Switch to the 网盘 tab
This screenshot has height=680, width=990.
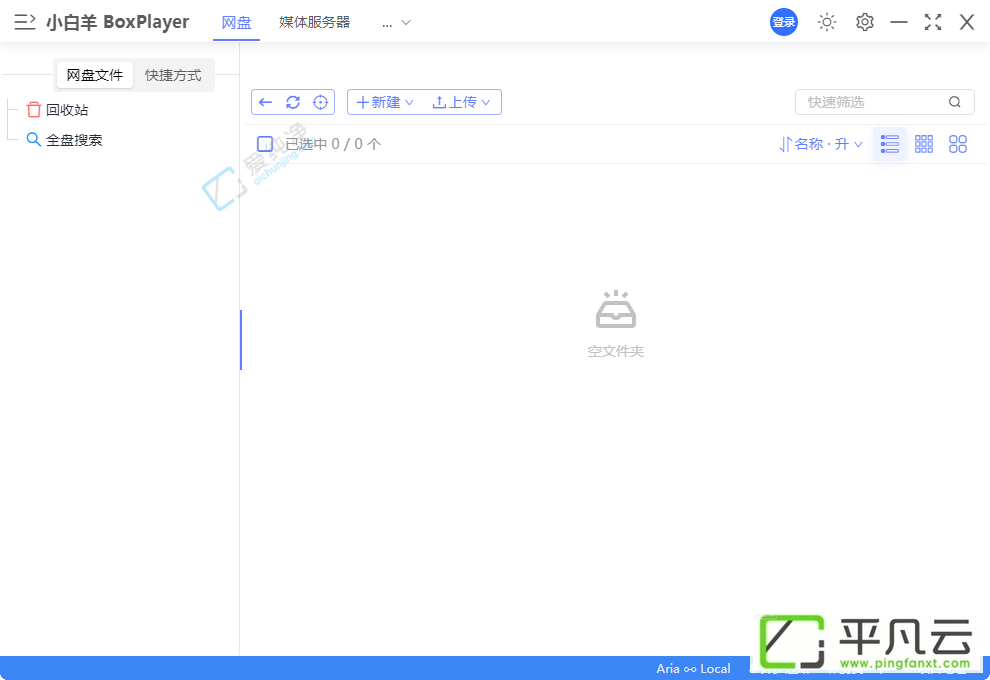coord(236,22)
